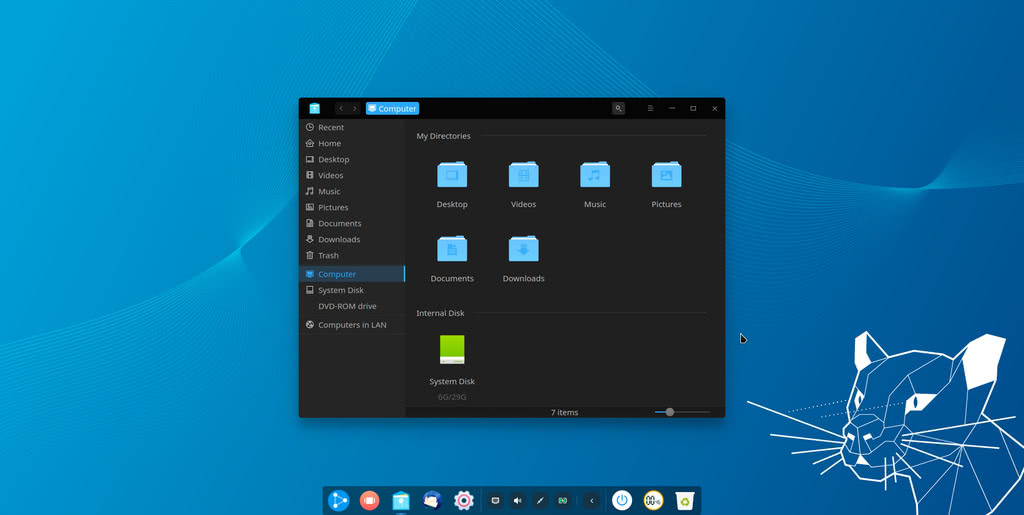The width and height of the screenshot is (1024, 515).
Task: Click the File Manager dock icon
Action: click(401, 501)
